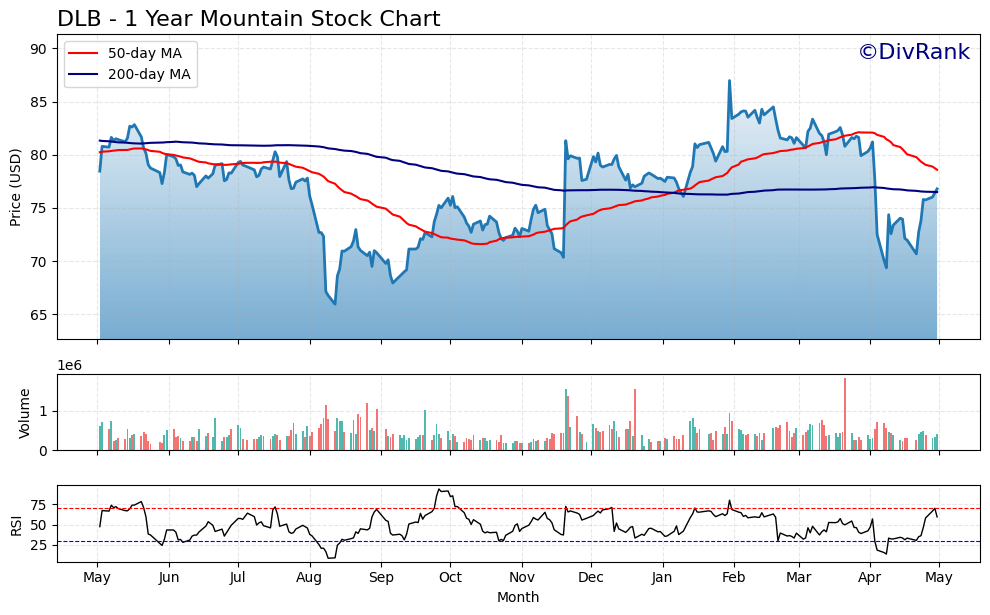Click the '1e6' volume scale label
990x615 pixels.
coord(69,366)
